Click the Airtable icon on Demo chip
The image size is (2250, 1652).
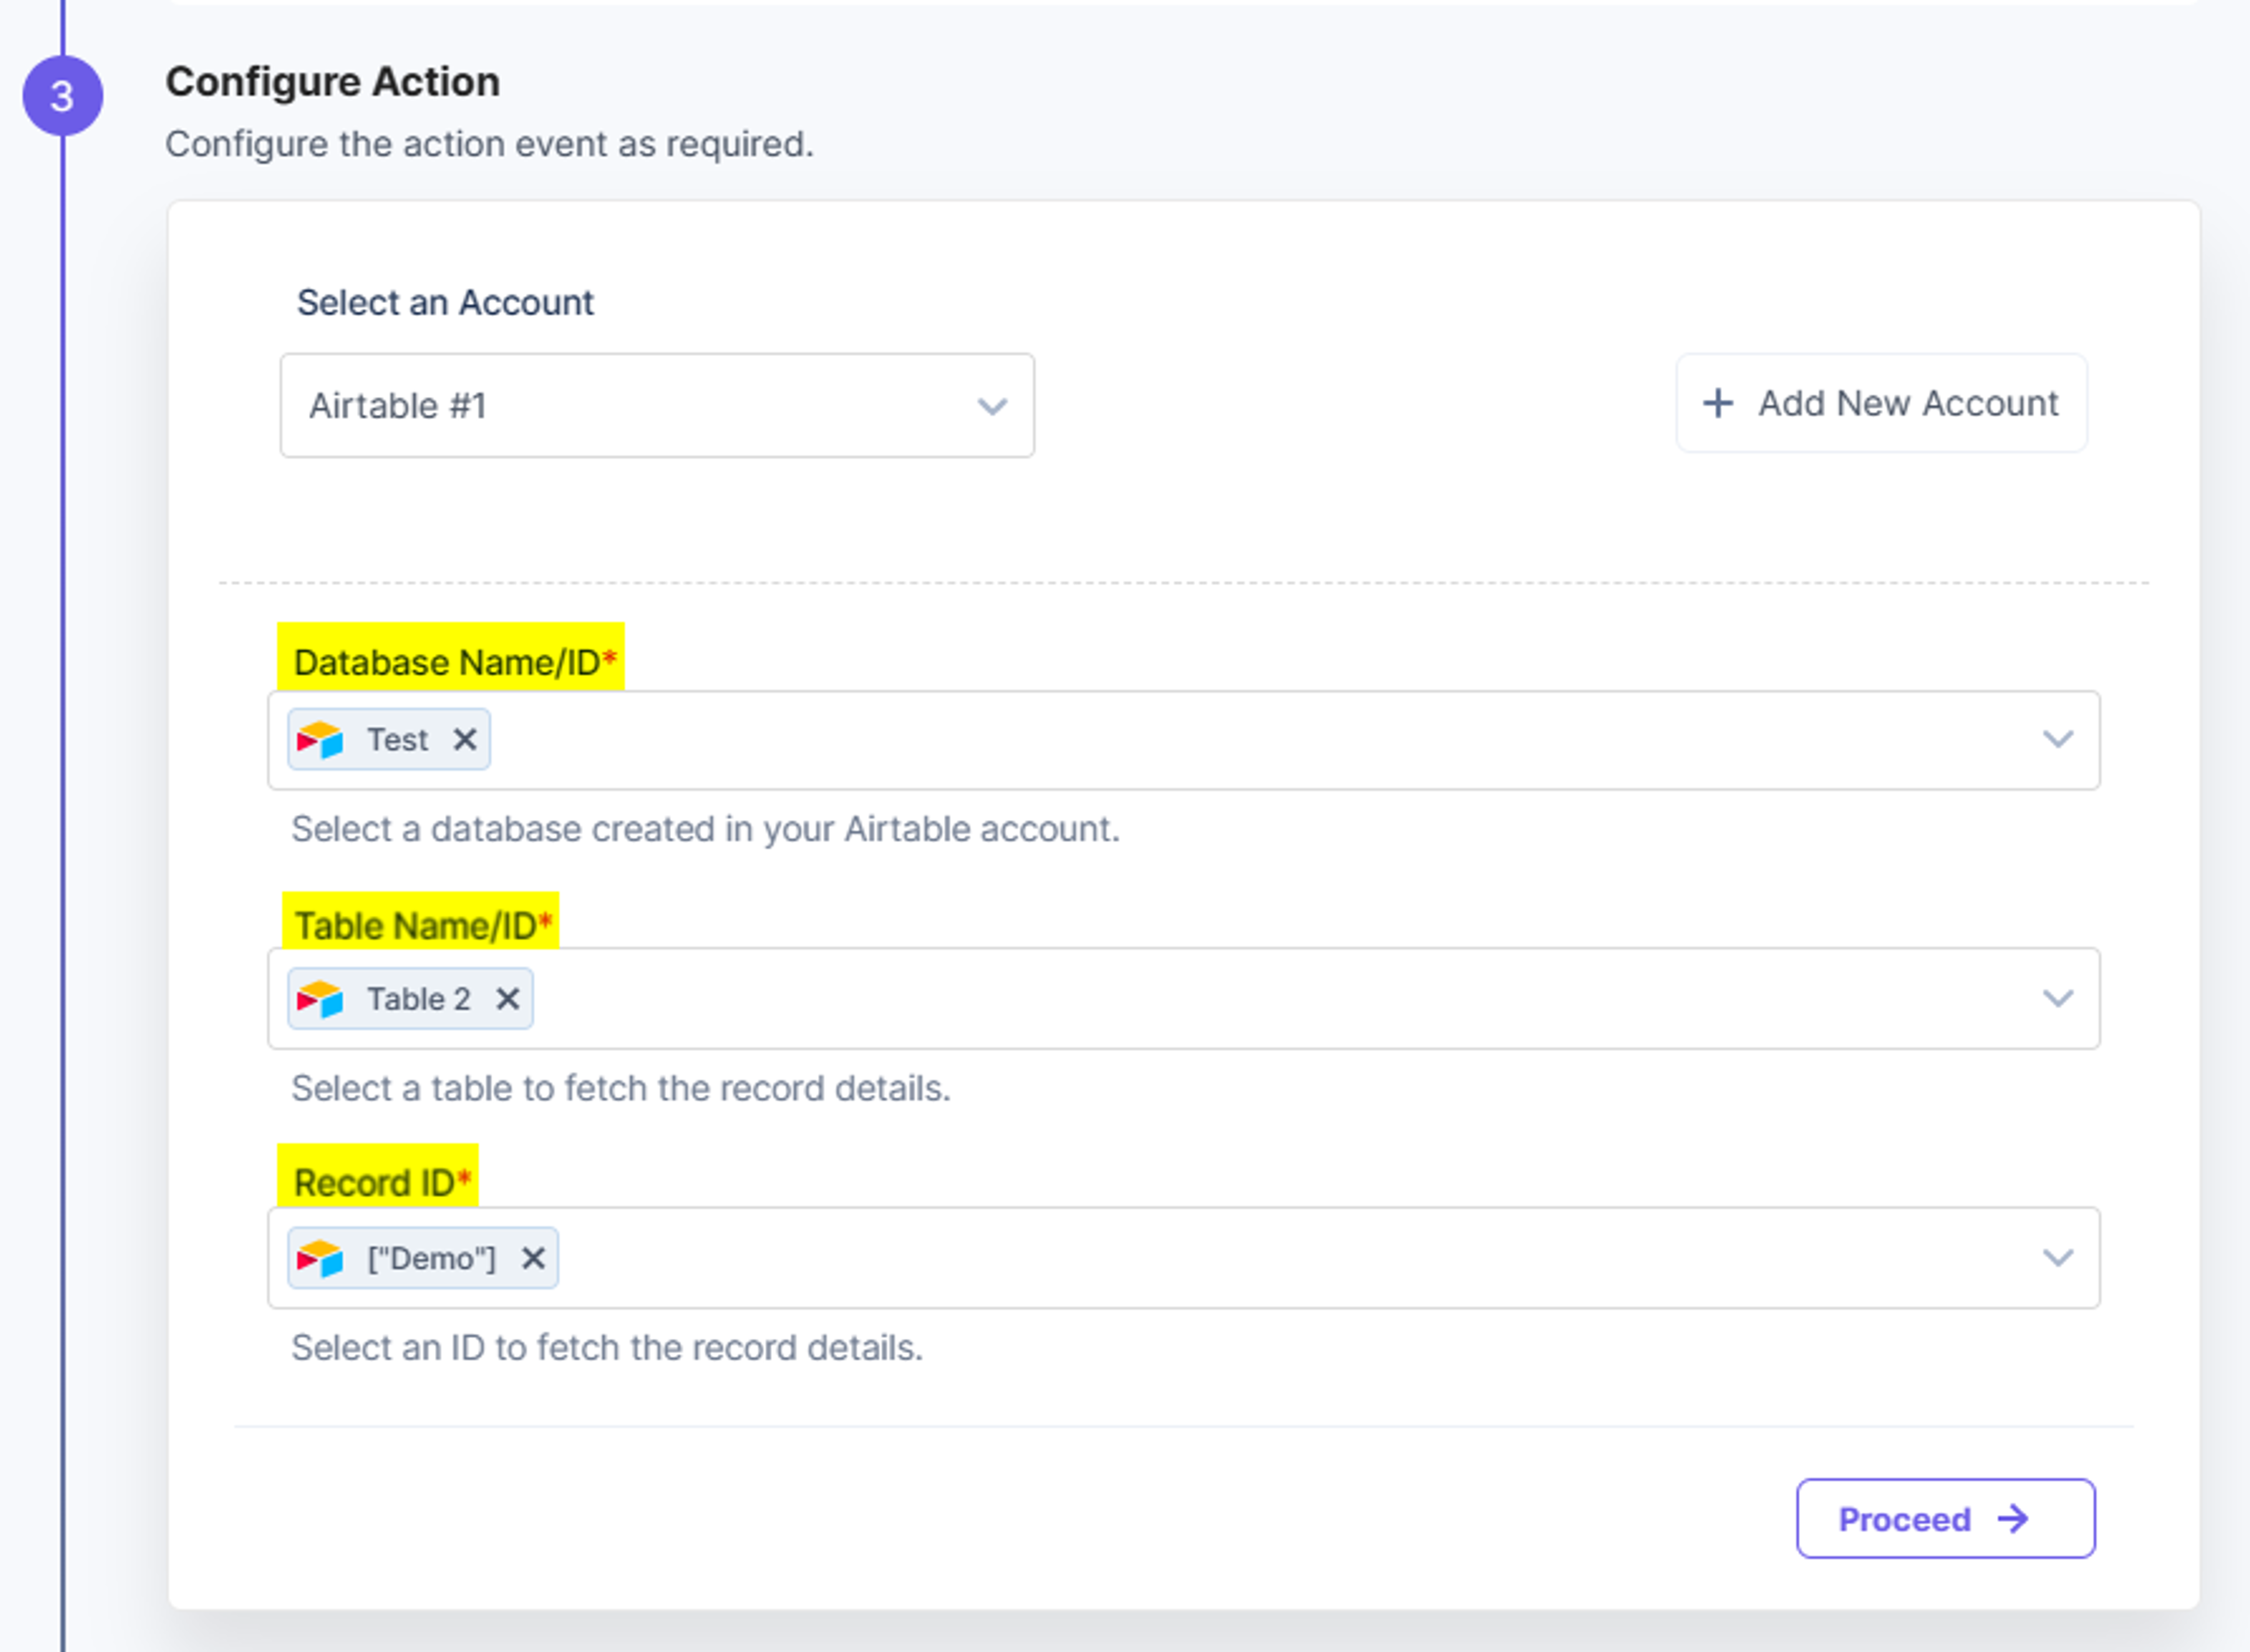320,1258
